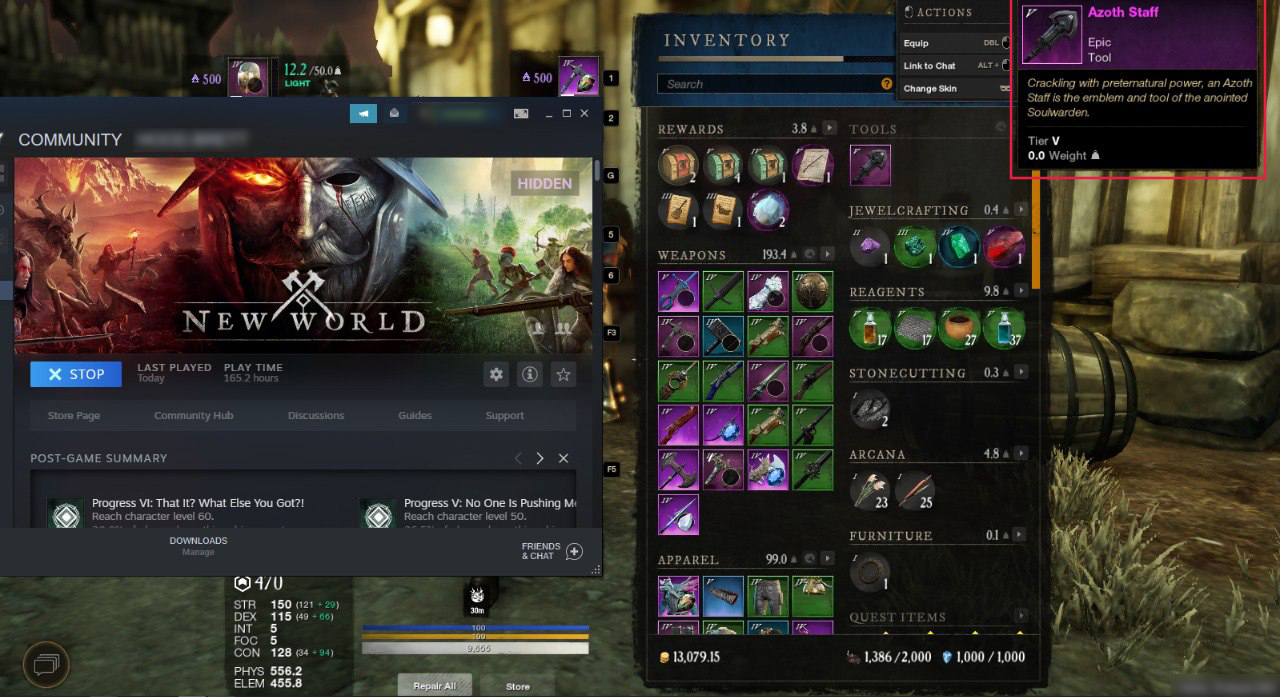Click the in-game Store button
This screenshot has height=697, width=1280.
coord(518,686)
